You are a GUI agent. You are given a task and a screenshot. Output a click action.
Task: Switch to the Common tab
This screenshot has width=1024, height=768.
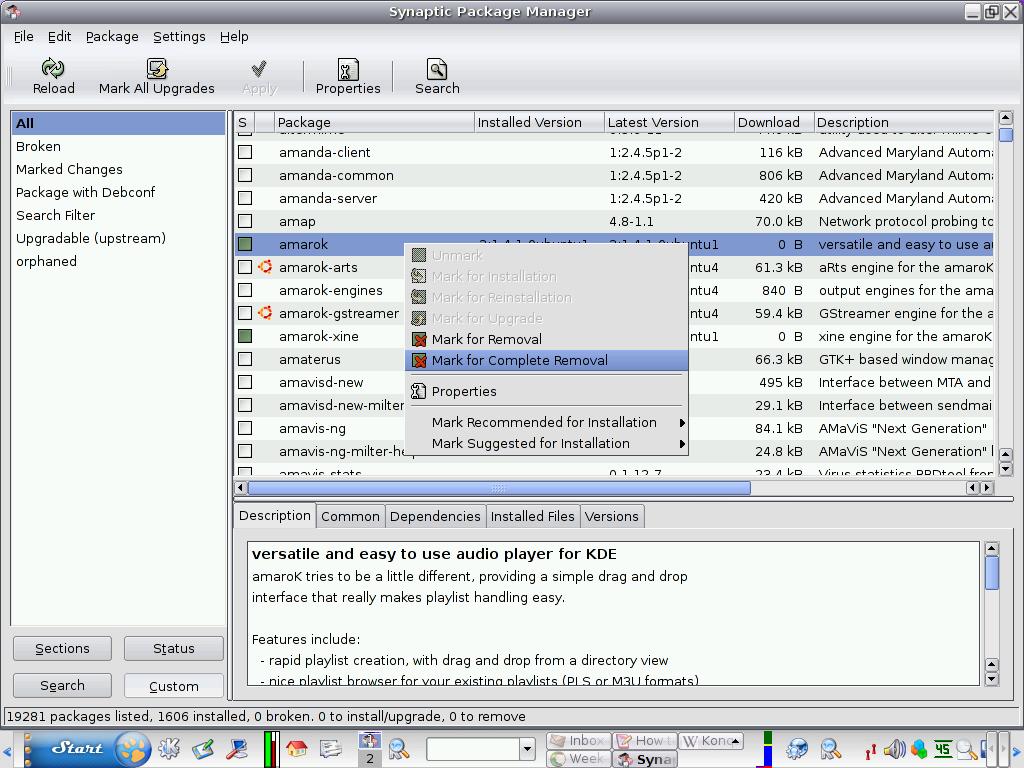click(x=350, y=516)
